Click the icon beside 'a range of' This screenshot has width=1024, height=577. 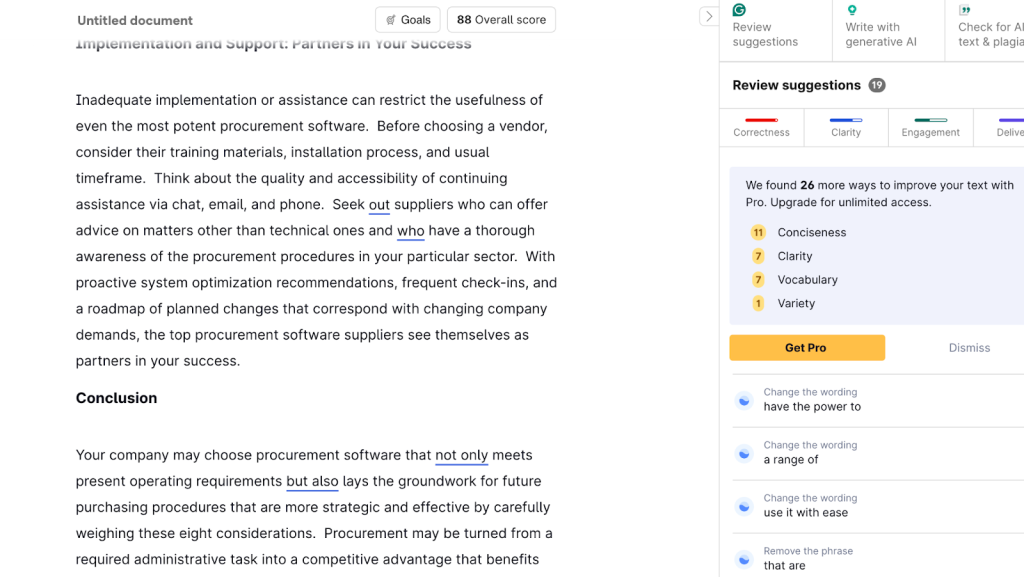(x=744, y=453)
